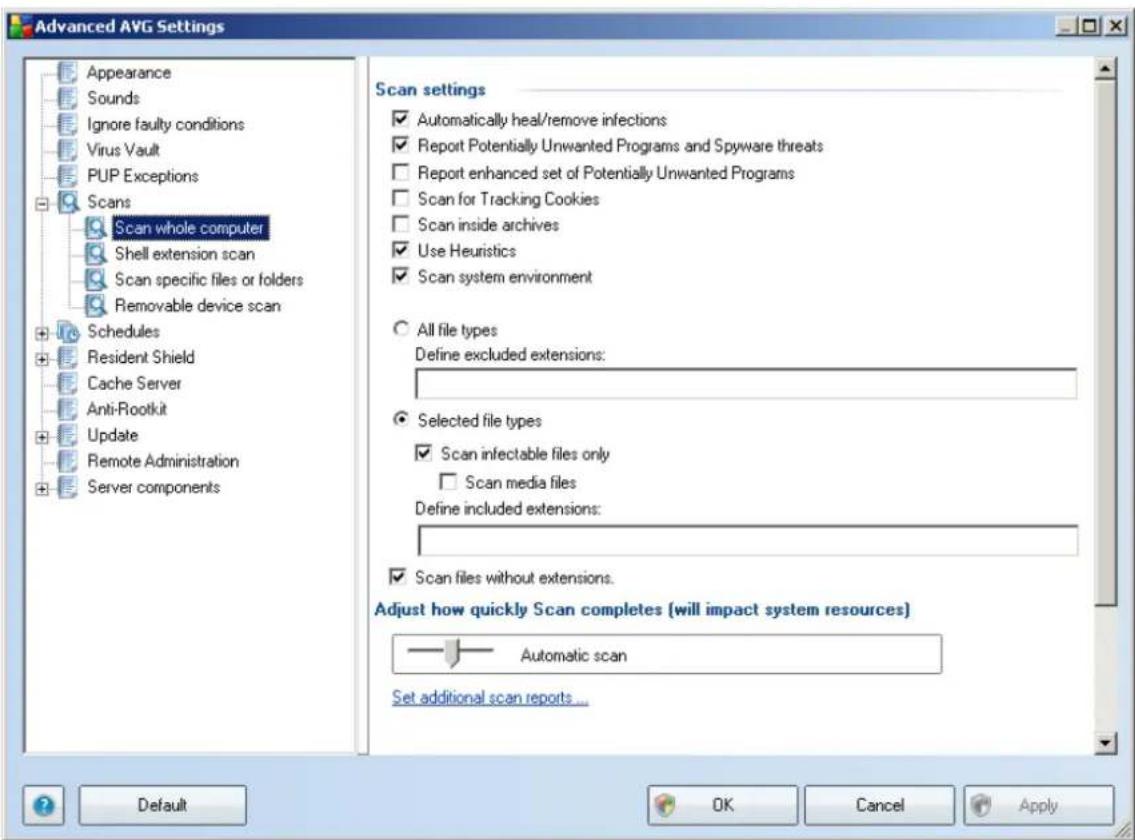Click the Cancel button
Viewport: 1135px width, 840px height.
(879, 805)
